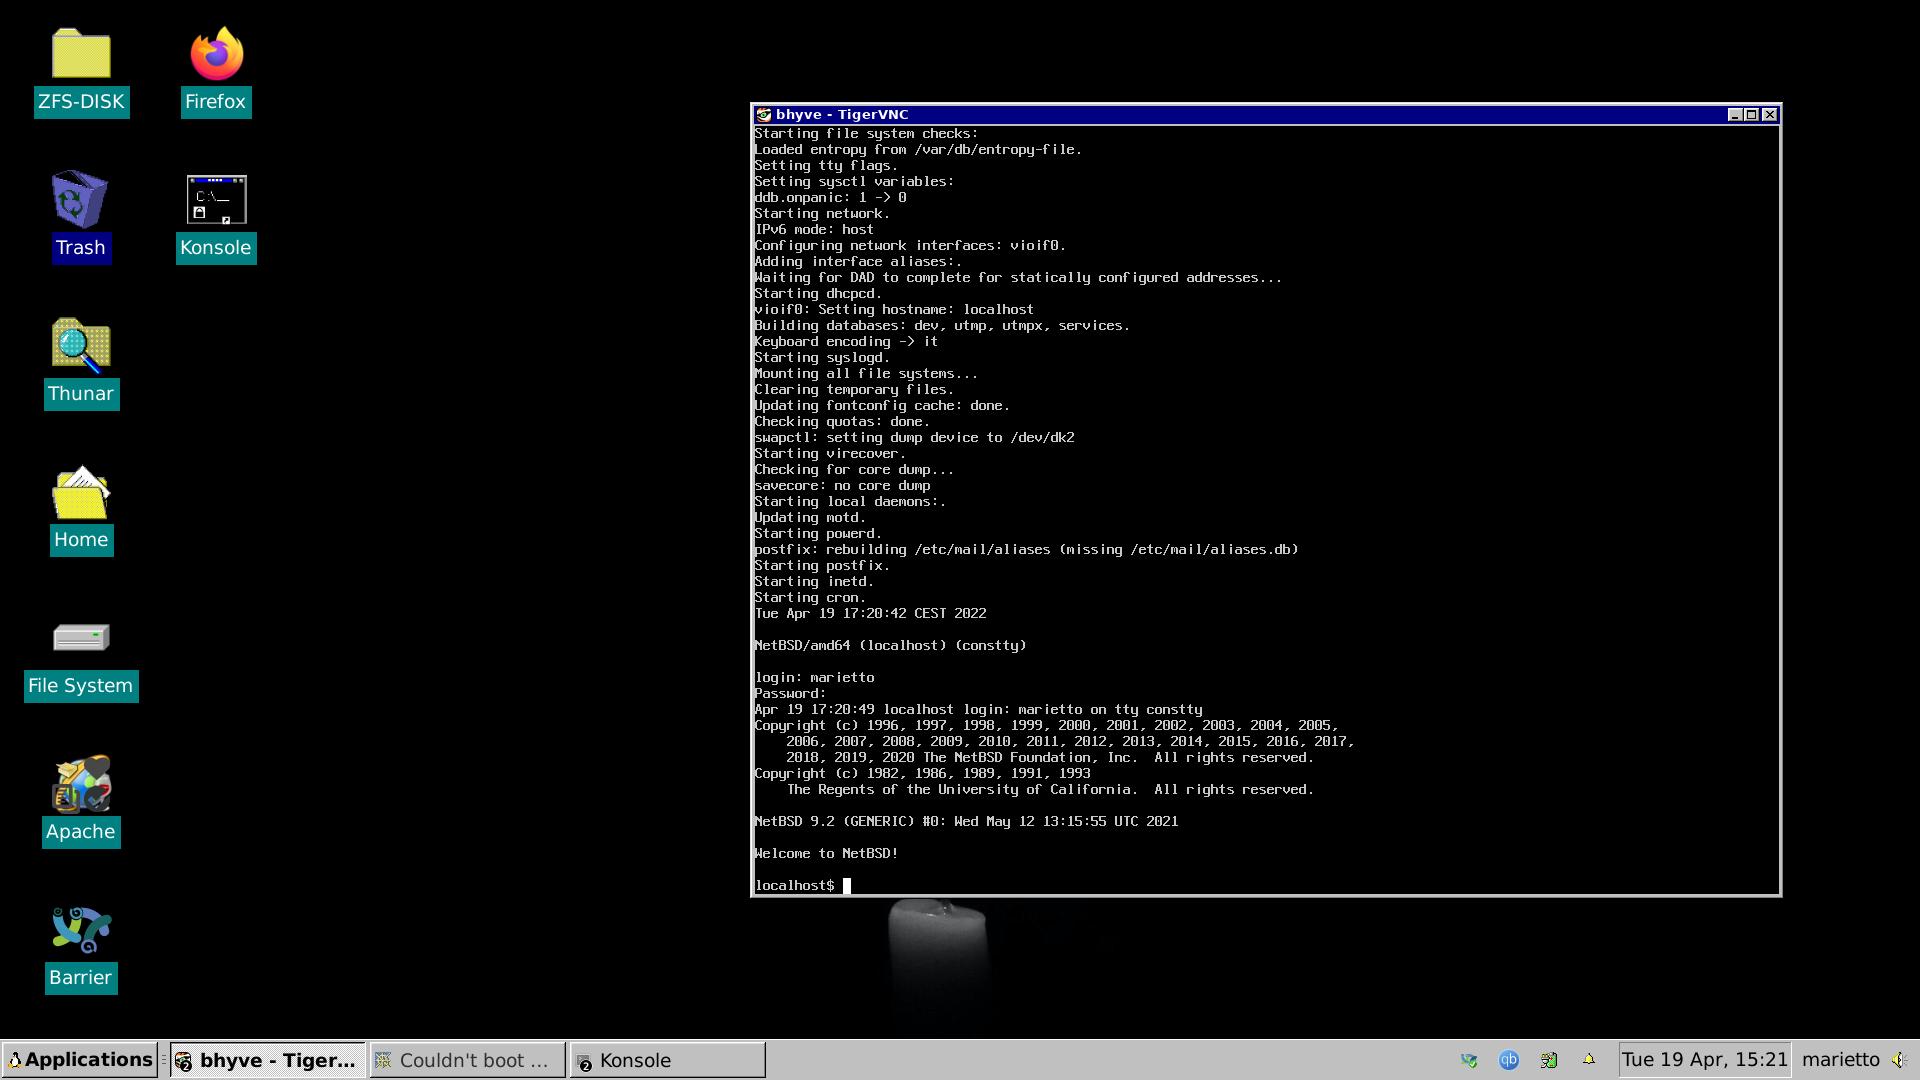Toggle the bhyve - TigerVNC taskbar button
1920x1080 pixels.
[265, 1060]
